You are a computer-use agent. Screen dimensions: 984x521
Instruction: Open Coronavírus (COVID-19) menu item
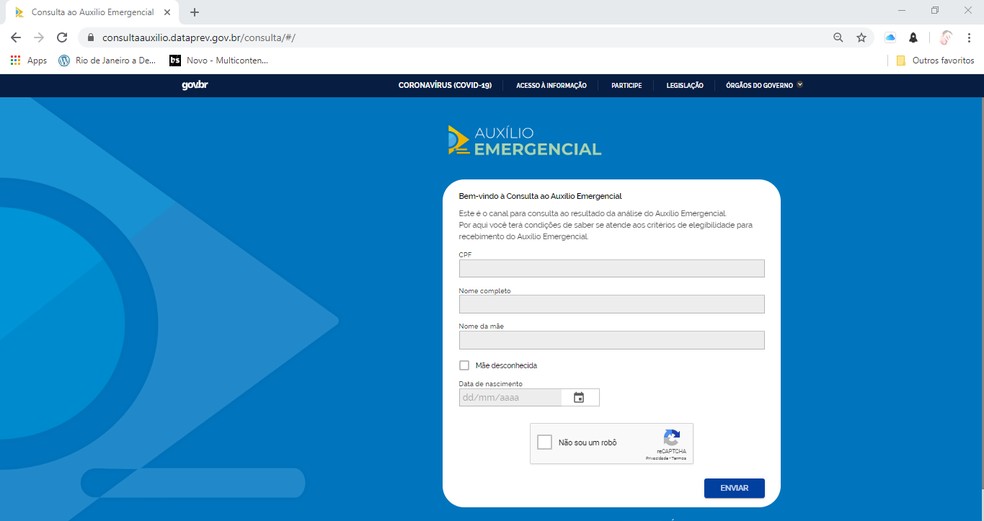(445, 85)
